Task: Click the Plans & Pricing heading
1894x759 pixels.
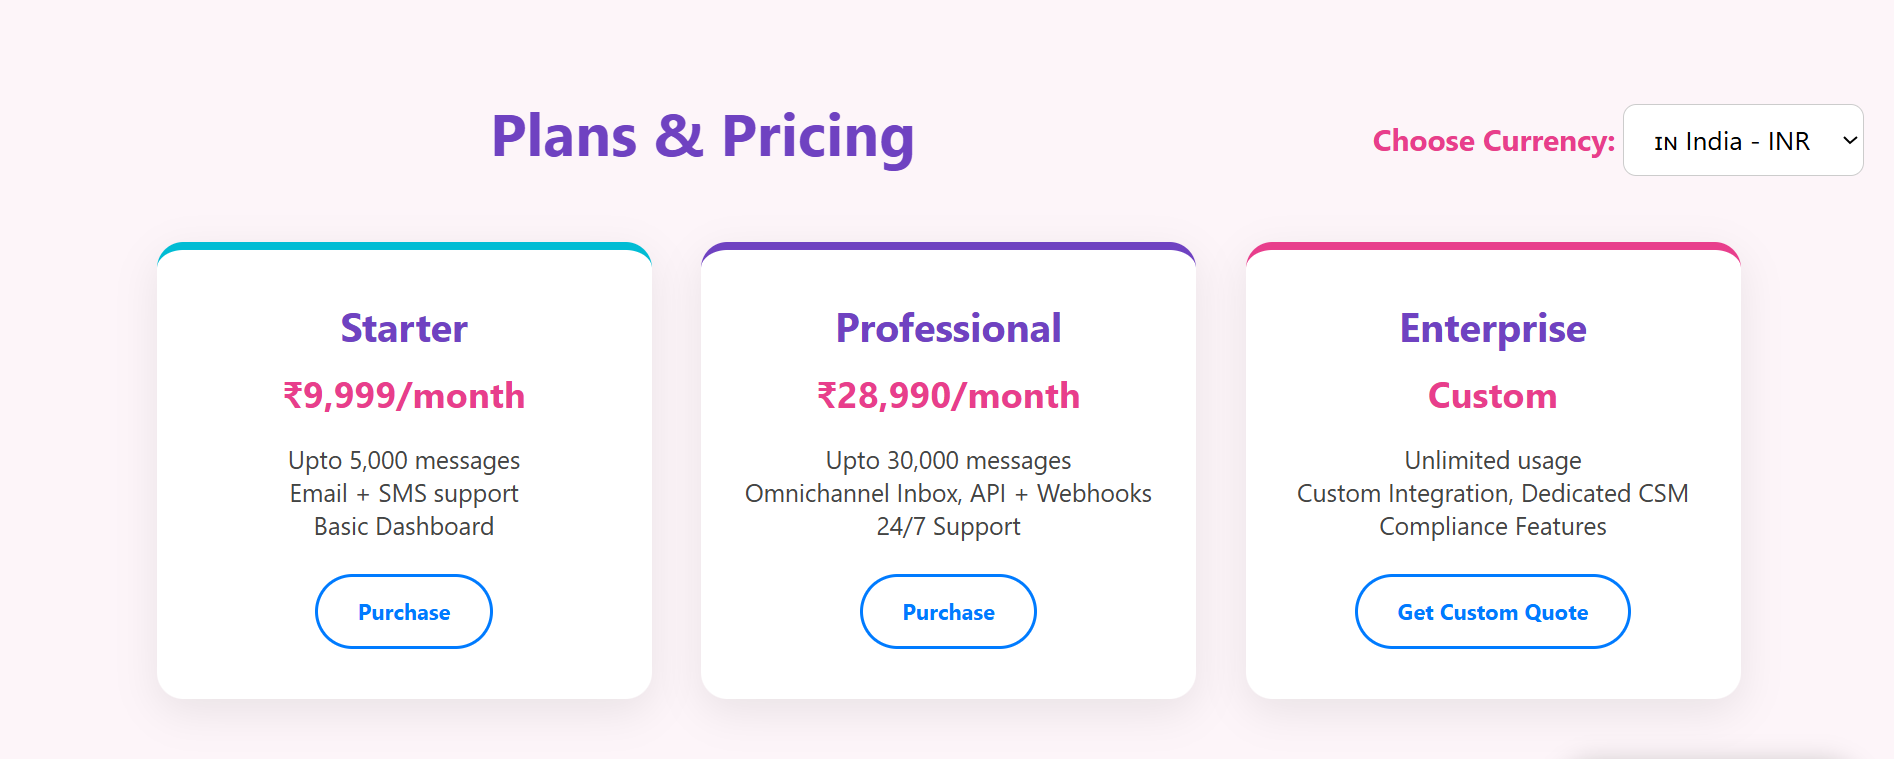Action: click(702, 137)
